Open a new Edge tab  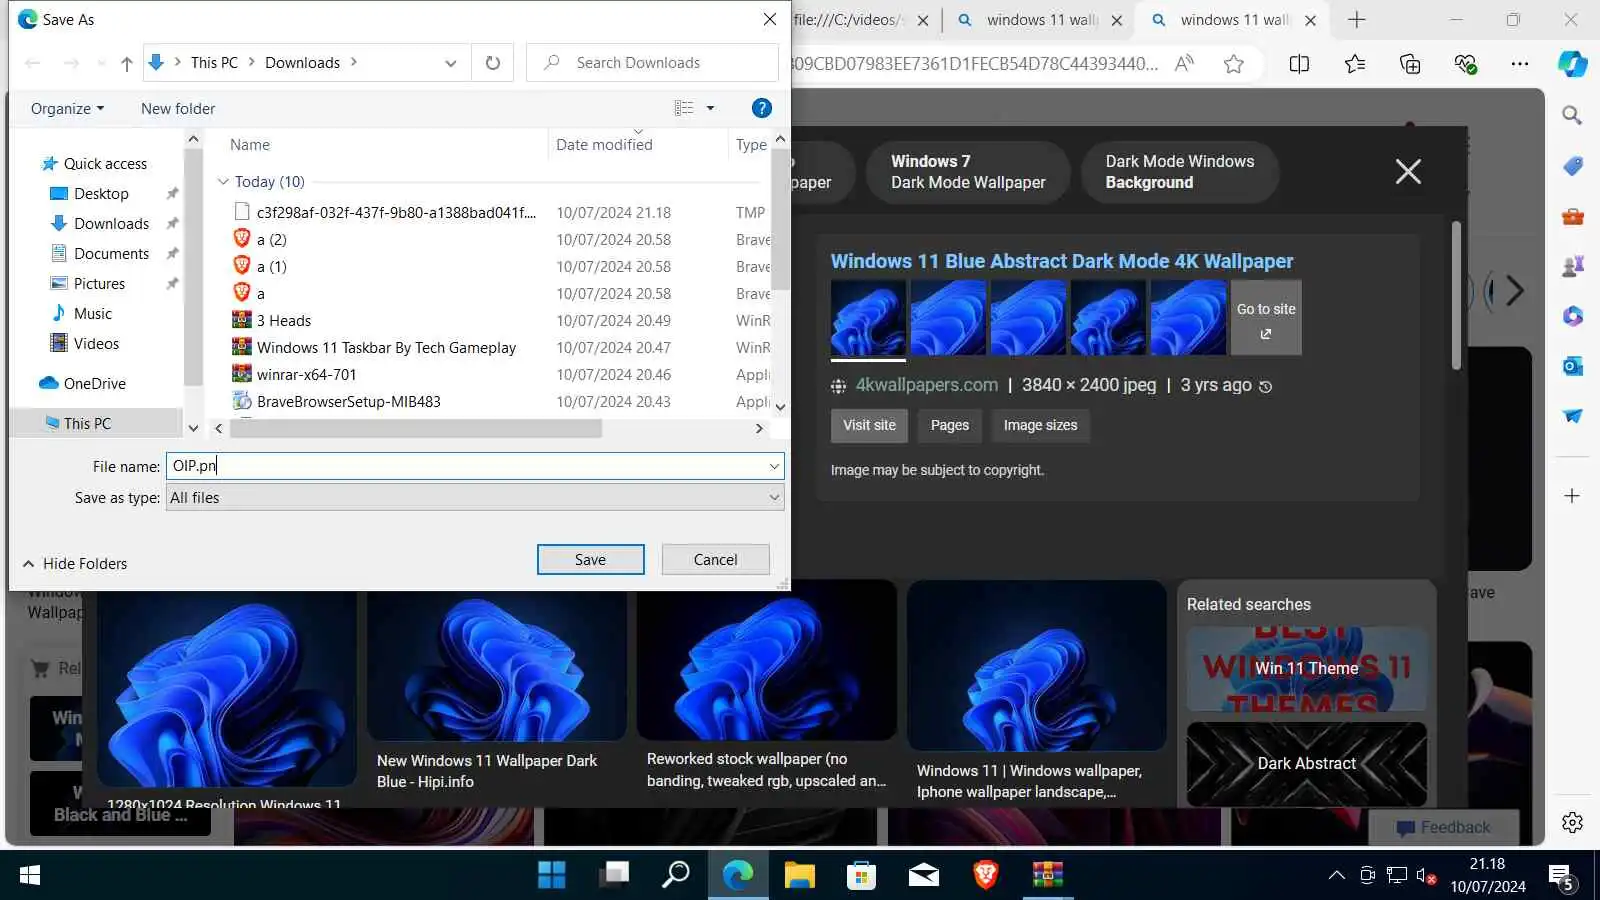click(1357, 20)
